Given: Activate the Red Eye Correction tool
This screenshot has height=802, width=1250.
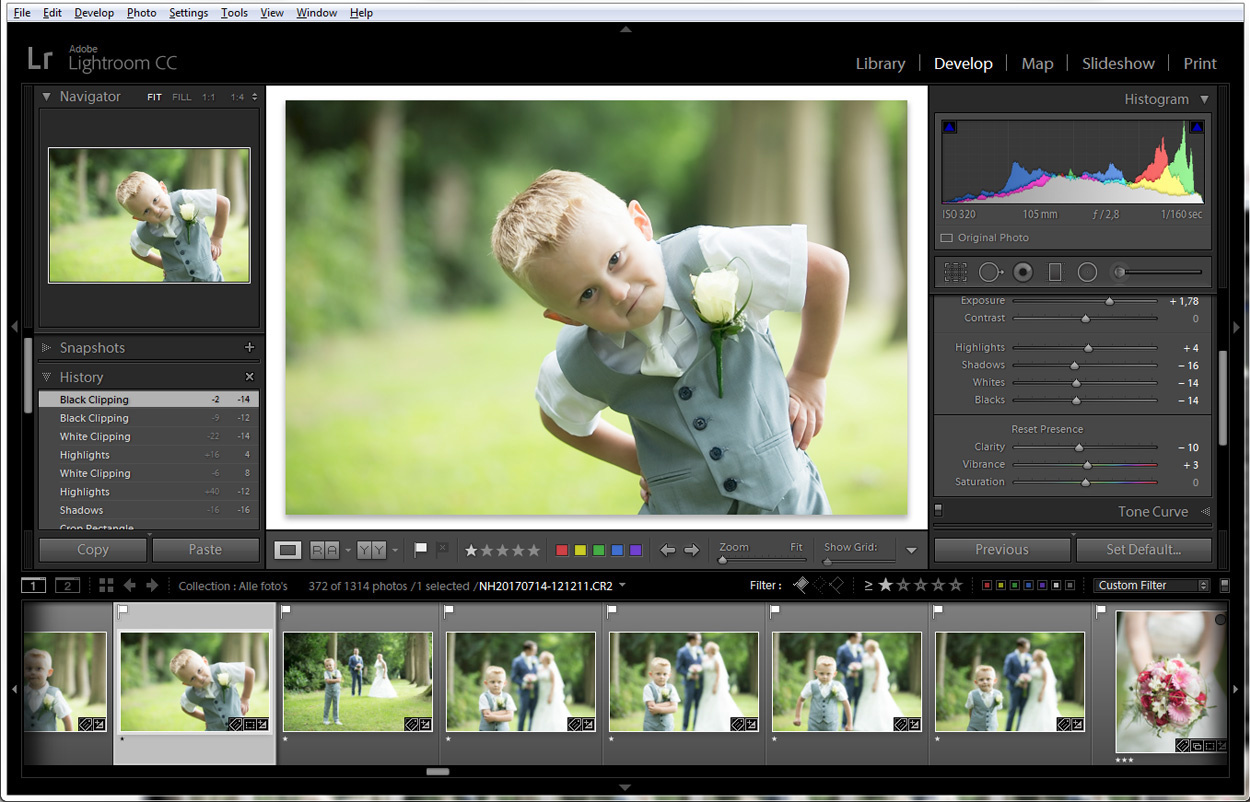Looking at the screenshot, I should coord(1022,272).
